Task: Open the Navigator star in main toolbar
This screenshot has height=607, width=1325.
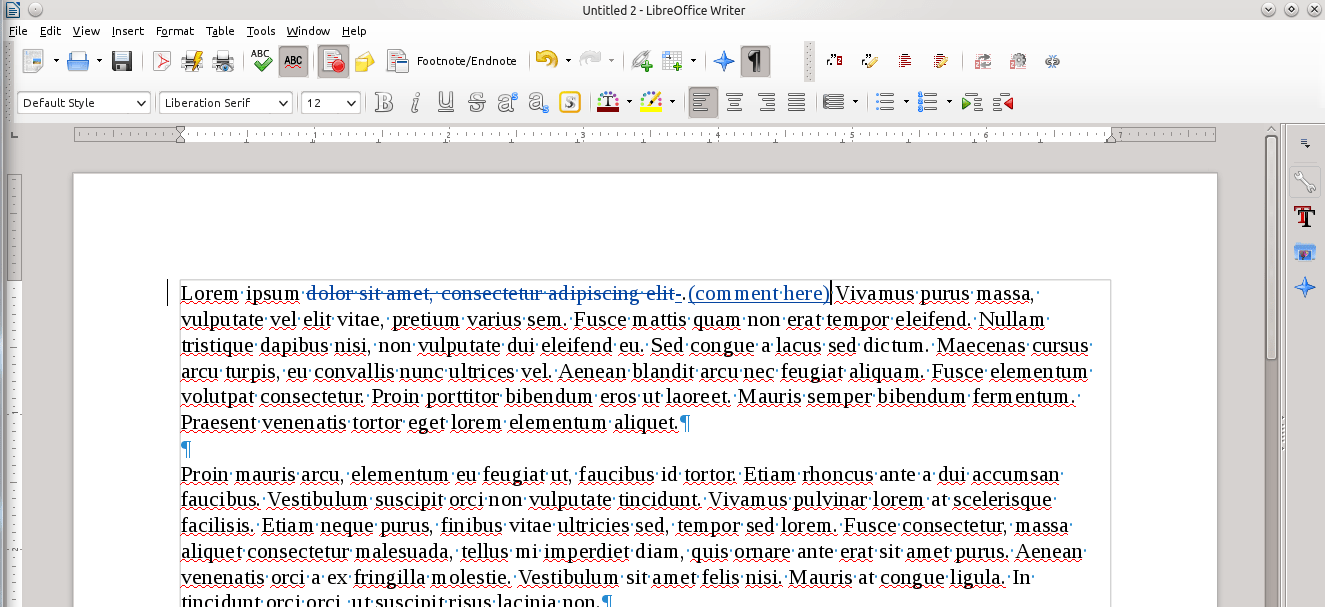Action: point(724,61)
